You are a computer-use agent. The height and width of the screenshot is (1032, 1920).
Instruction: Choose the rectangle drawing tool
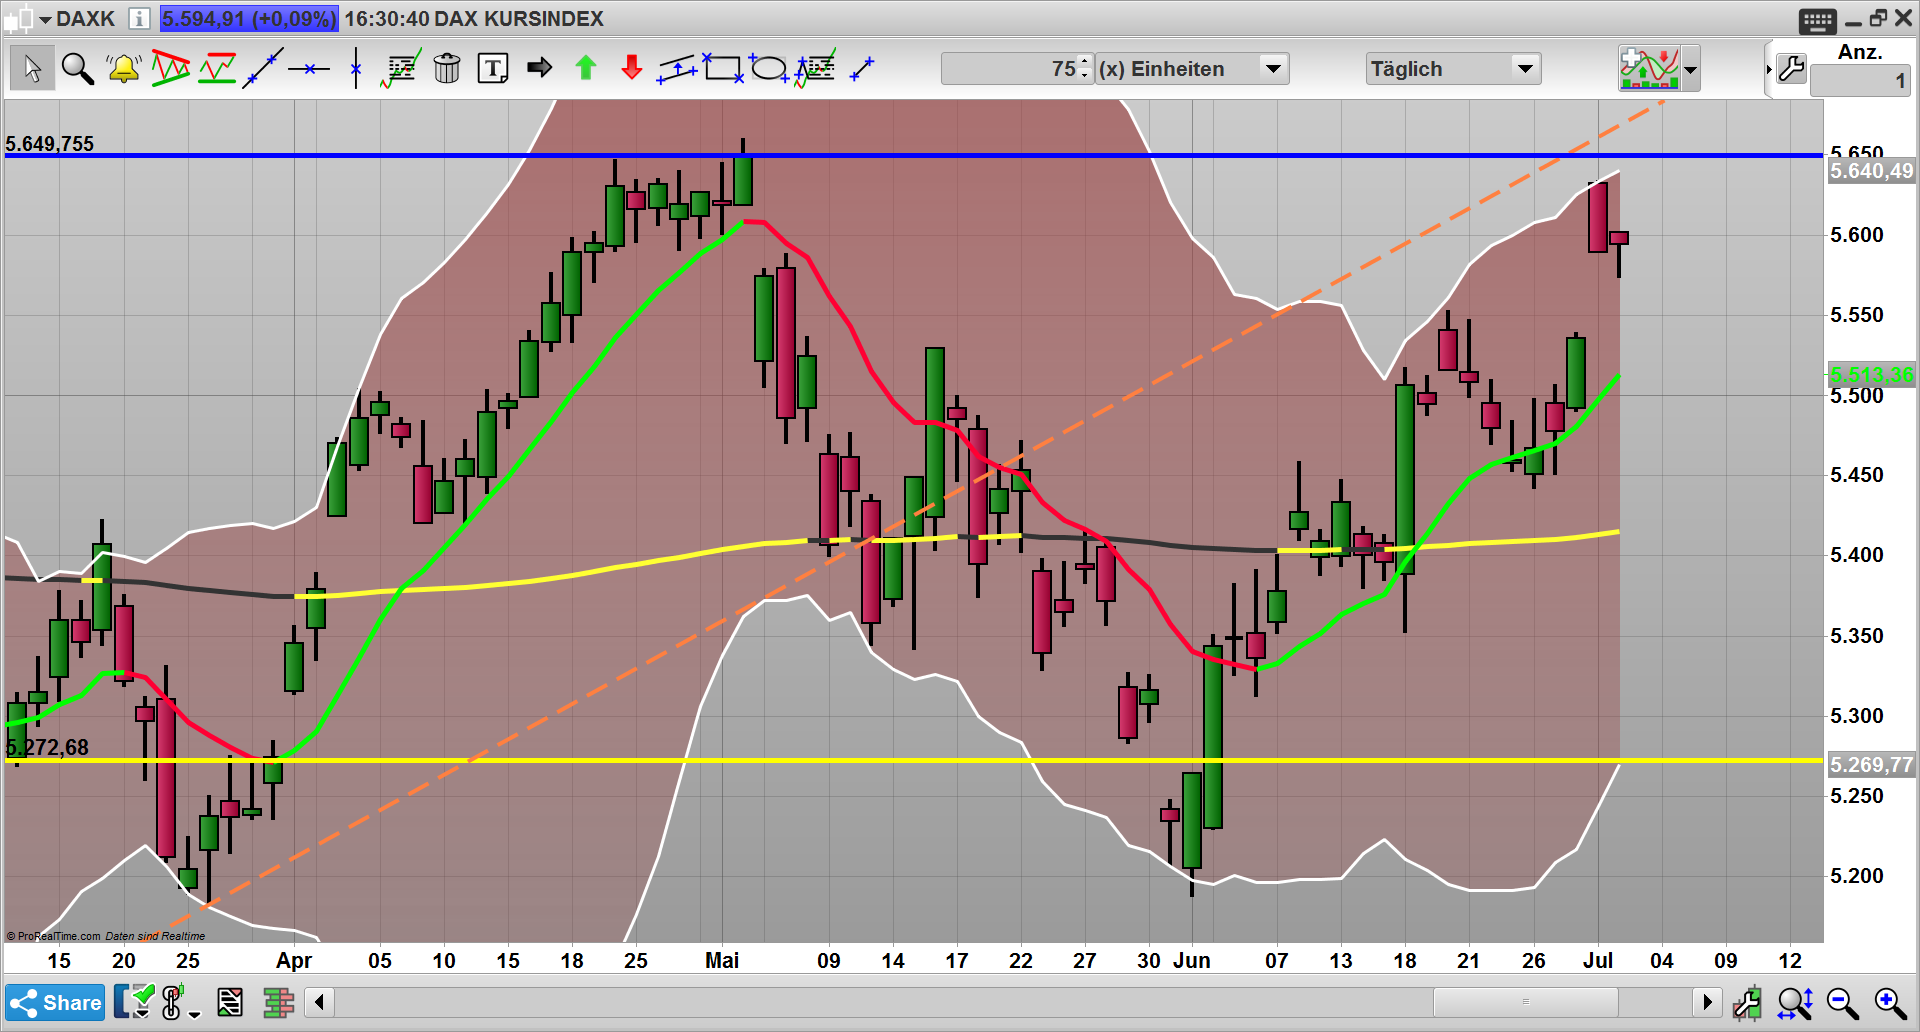click(723, 68)
